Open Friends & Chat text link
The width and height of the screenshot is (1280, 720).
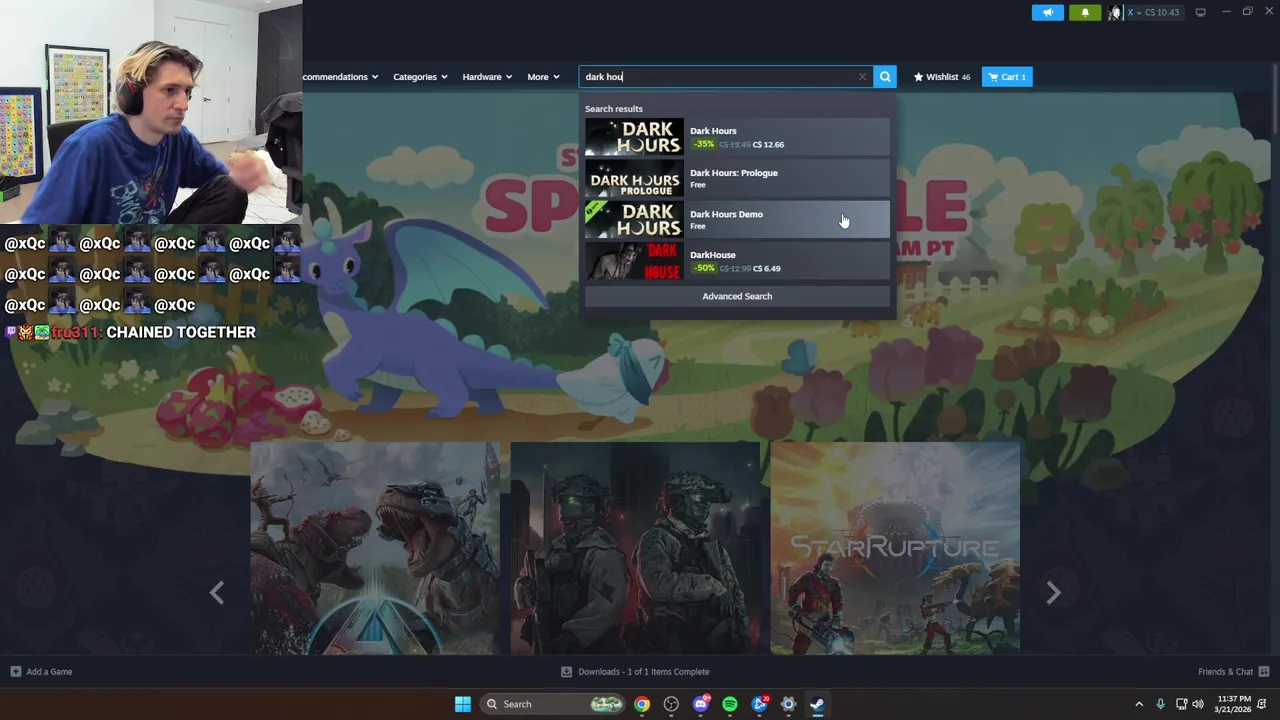pos(1225,672)
